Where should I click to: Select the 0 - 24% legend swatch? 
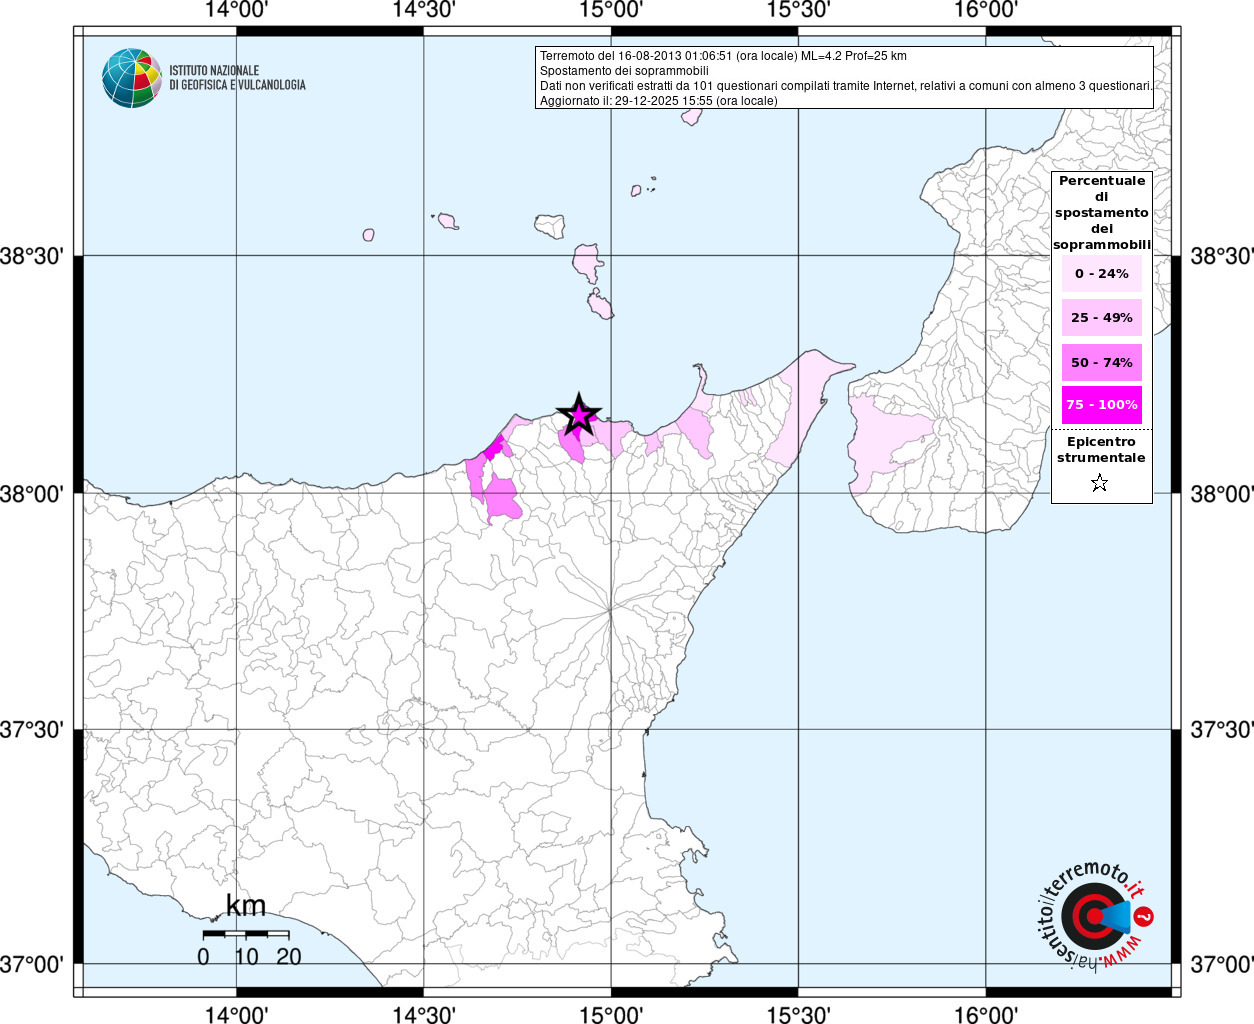tap(1101, 274)
